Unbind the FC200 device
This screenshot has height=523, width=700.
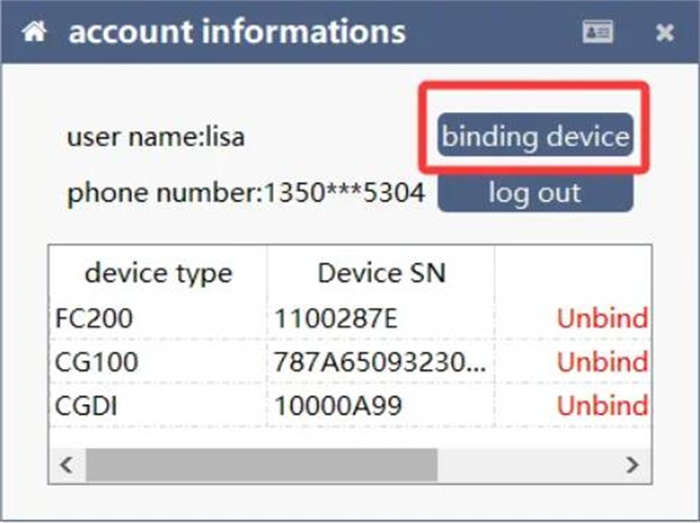pos(602,319)
